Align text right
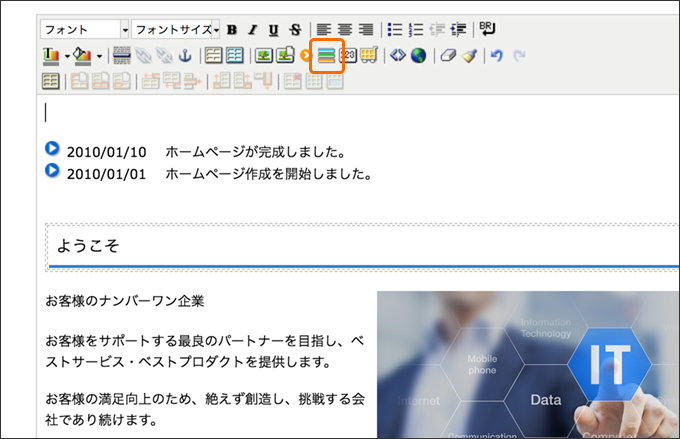The width and height of the screenshot is (680, 439). (366, 29)
